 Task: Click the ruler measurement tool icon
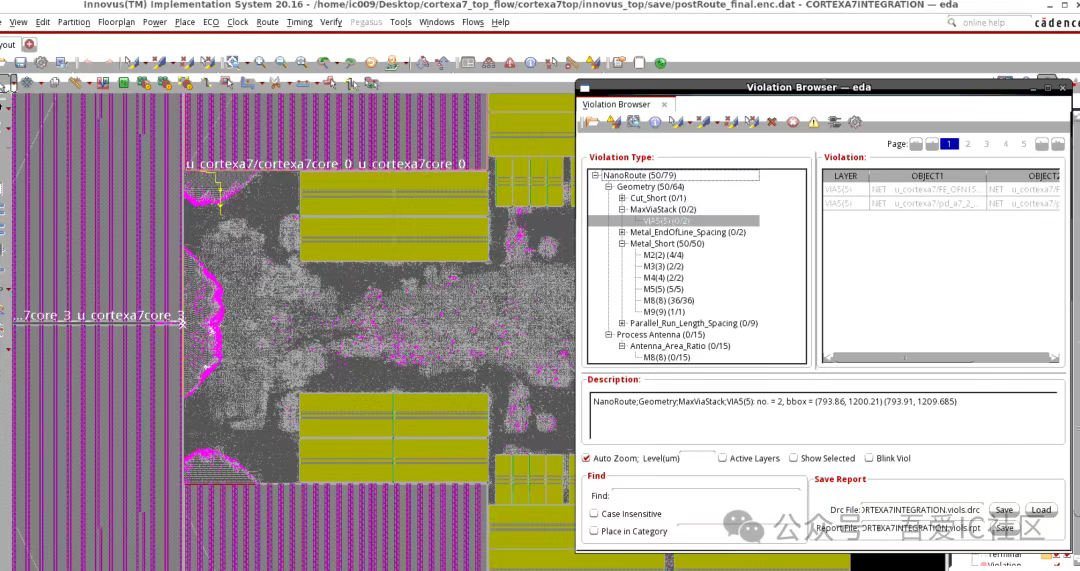pos(75,83)
